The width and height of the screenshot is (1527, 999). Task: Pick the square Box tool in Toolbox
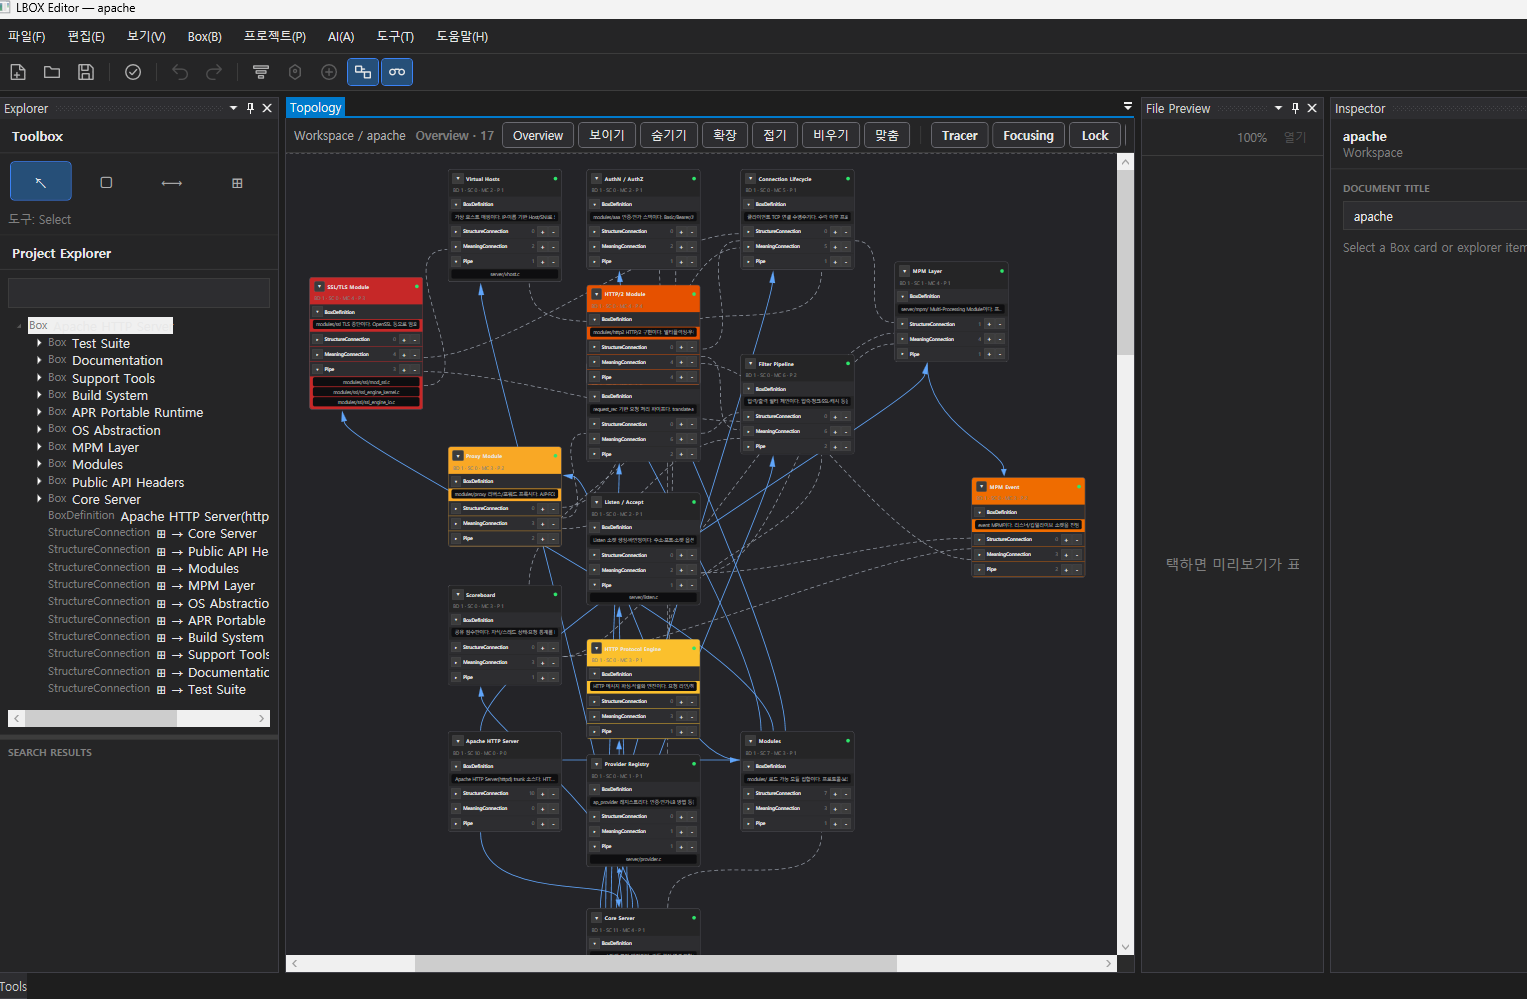(x=106, y=183)
